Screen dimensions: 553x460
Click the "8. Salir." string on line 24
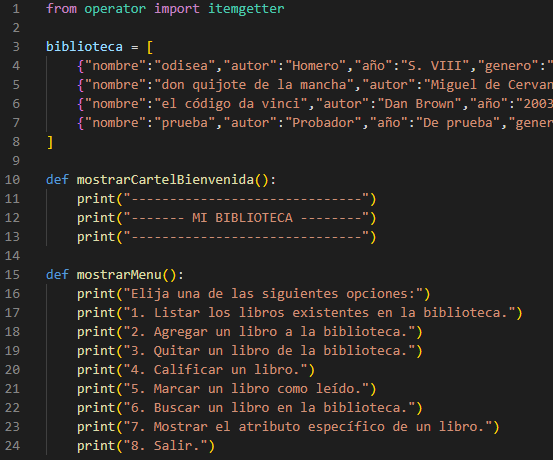pos(165,446)
